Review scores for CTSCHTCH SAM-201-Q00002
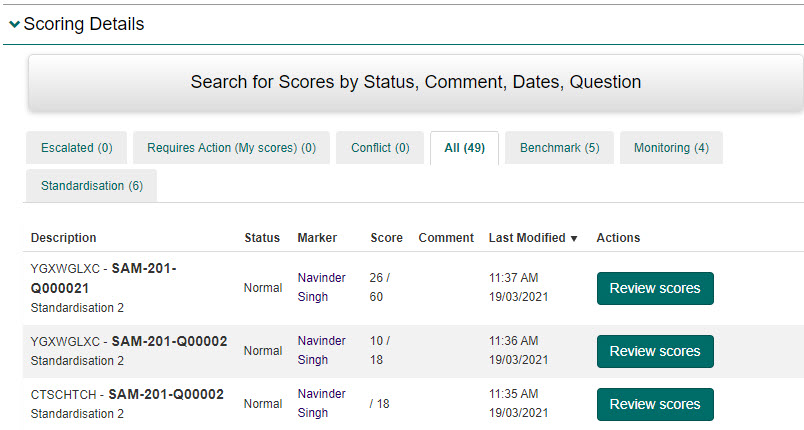 [x=655, y=404]
